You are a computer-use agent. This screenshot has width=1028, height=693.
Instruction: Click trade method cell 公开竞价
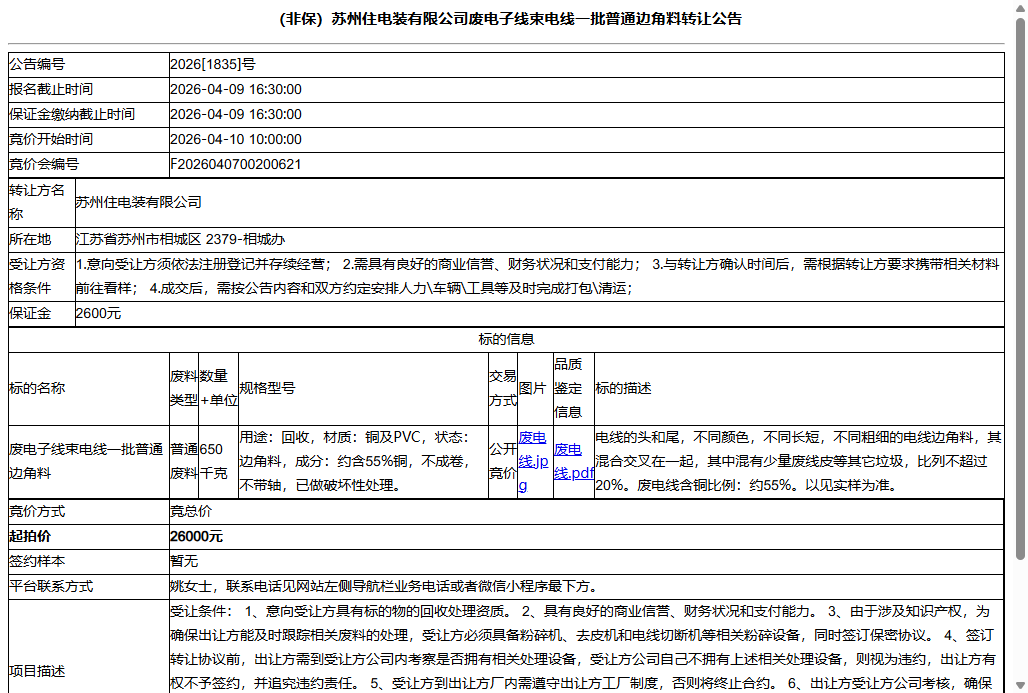click(503, 462)
